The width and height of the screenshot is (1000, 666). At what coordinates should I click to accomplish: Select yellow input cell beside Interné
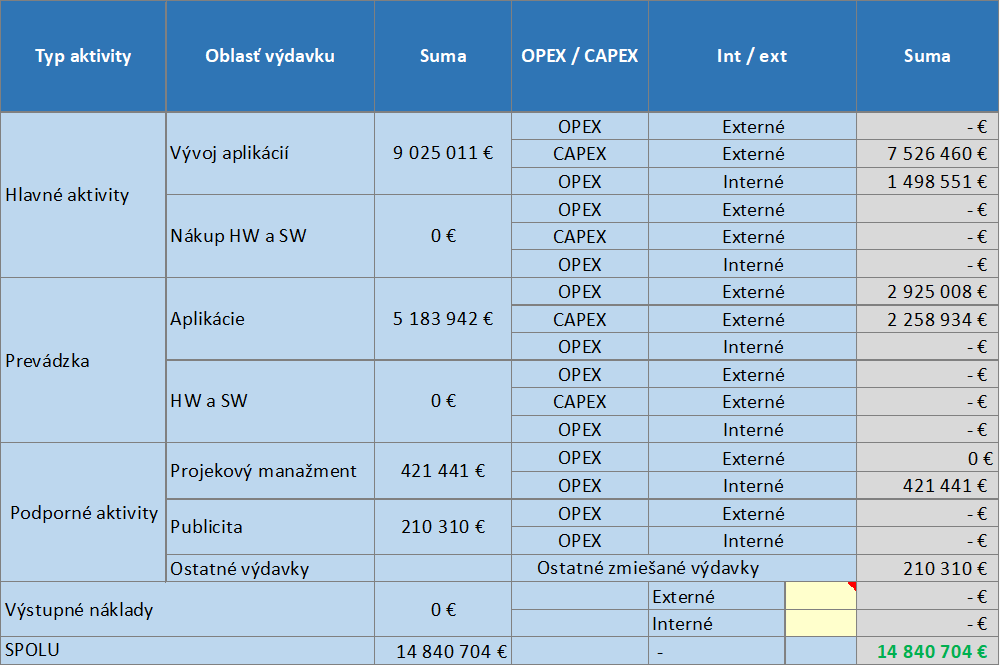820,623
